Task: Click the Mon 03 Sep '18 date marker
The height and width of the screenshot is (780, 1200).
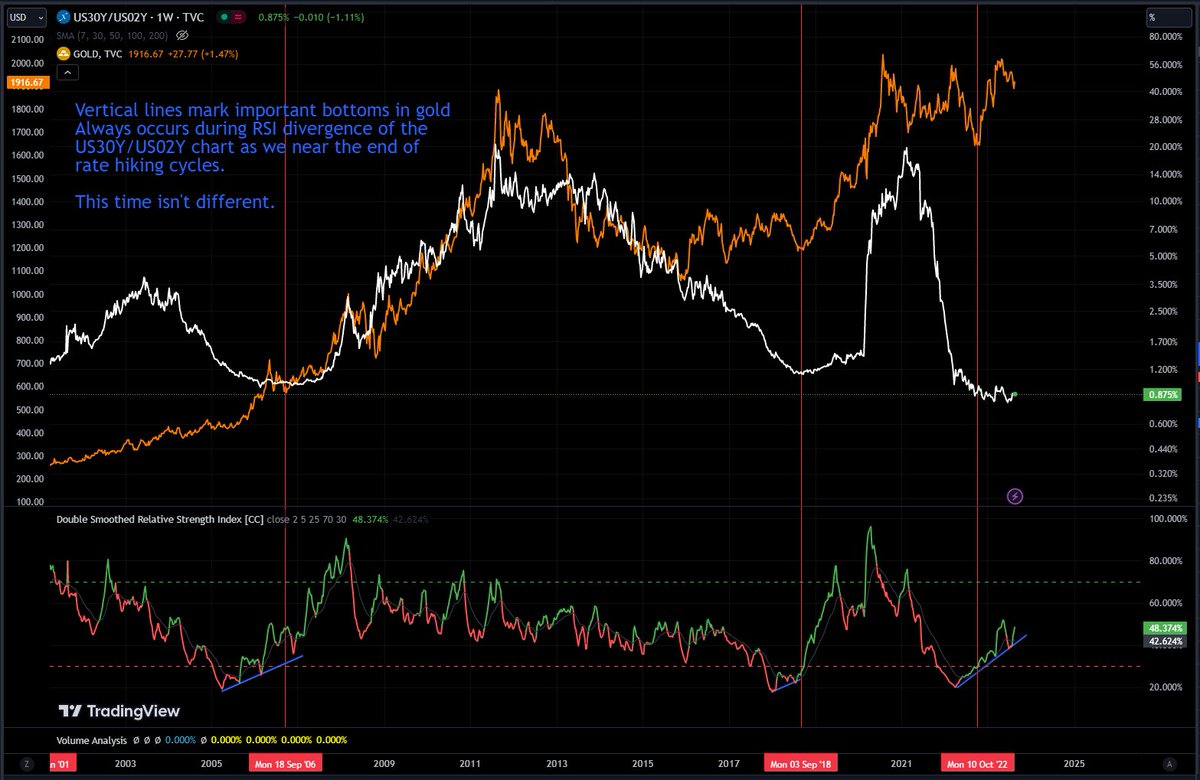Action: click(801, 762)
